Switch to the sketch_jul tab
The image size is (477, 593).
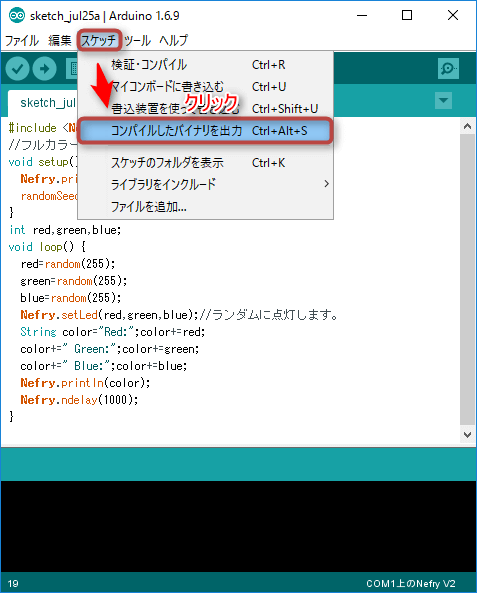pyautogui.click(x=43, y=103)
